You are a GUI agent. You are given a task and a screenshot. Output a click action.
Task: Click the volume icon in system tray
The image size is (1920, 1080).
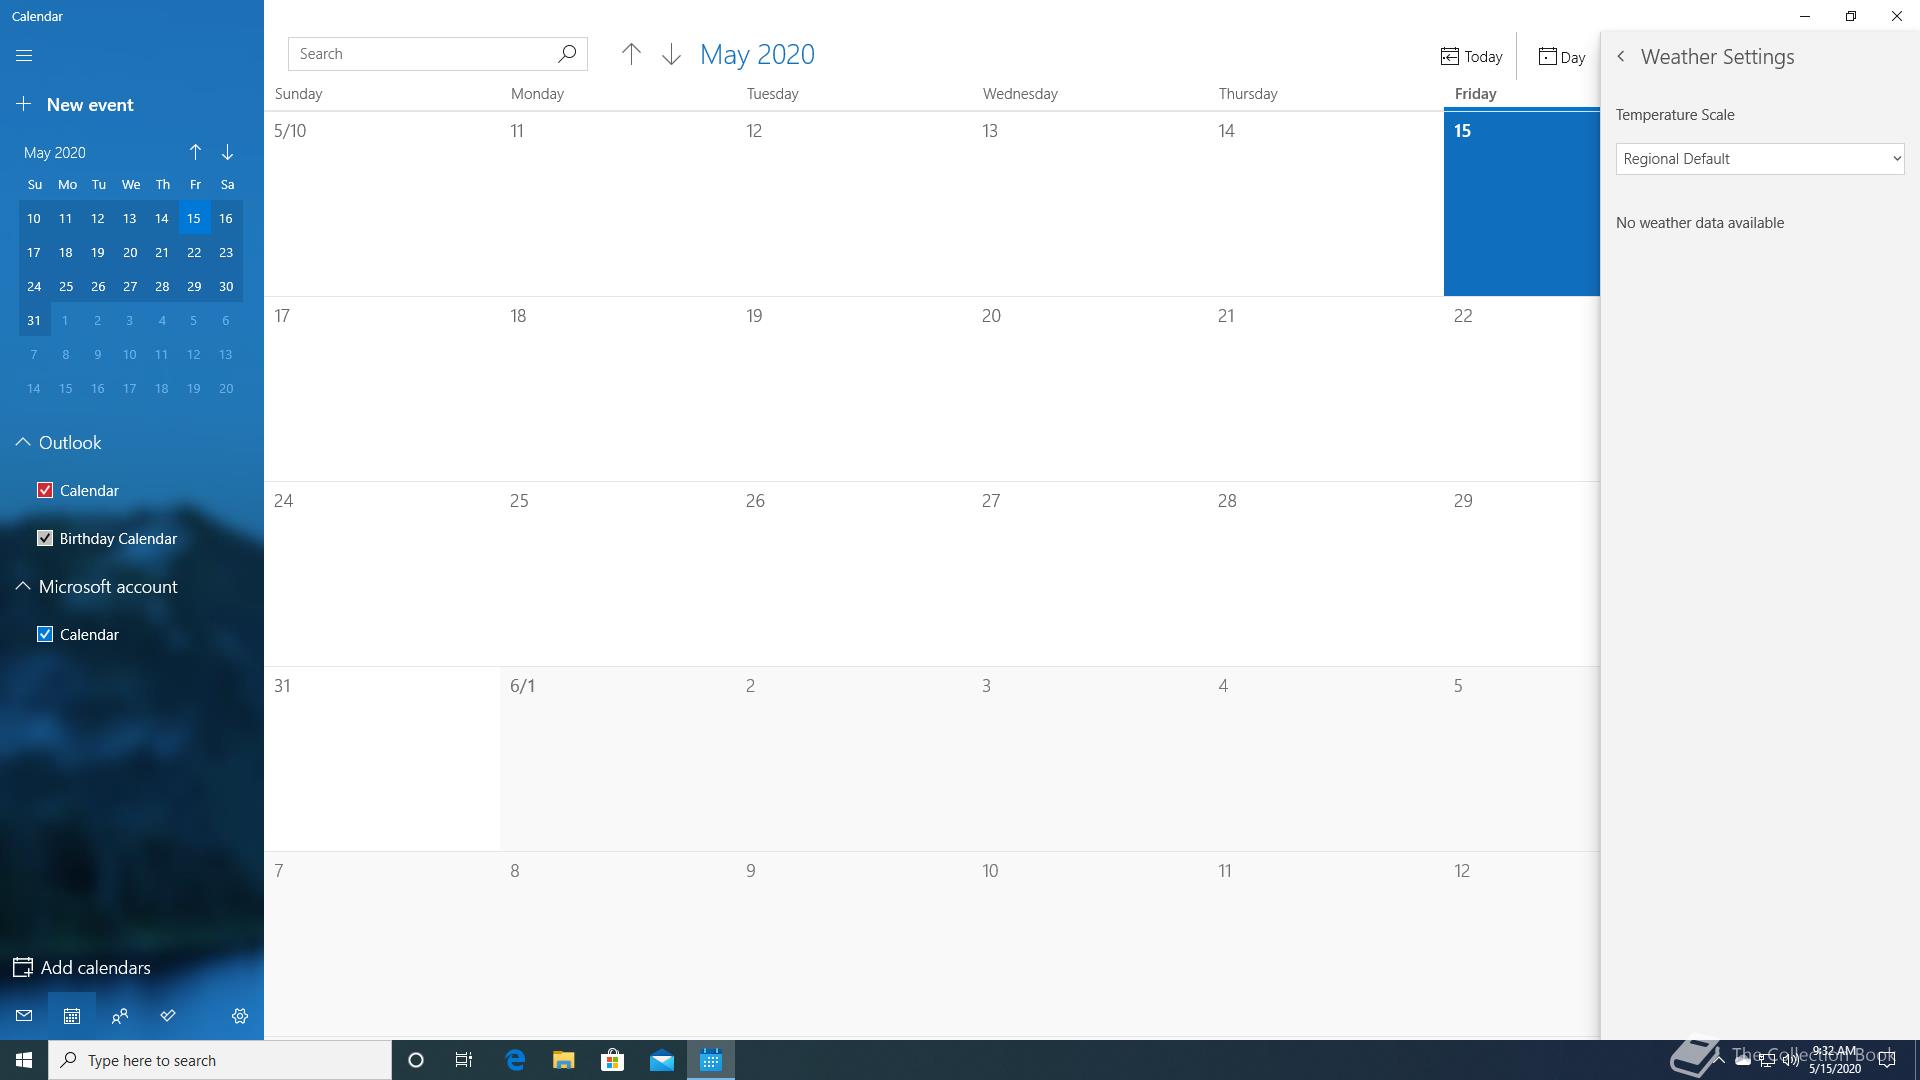coord(1790,1060)
